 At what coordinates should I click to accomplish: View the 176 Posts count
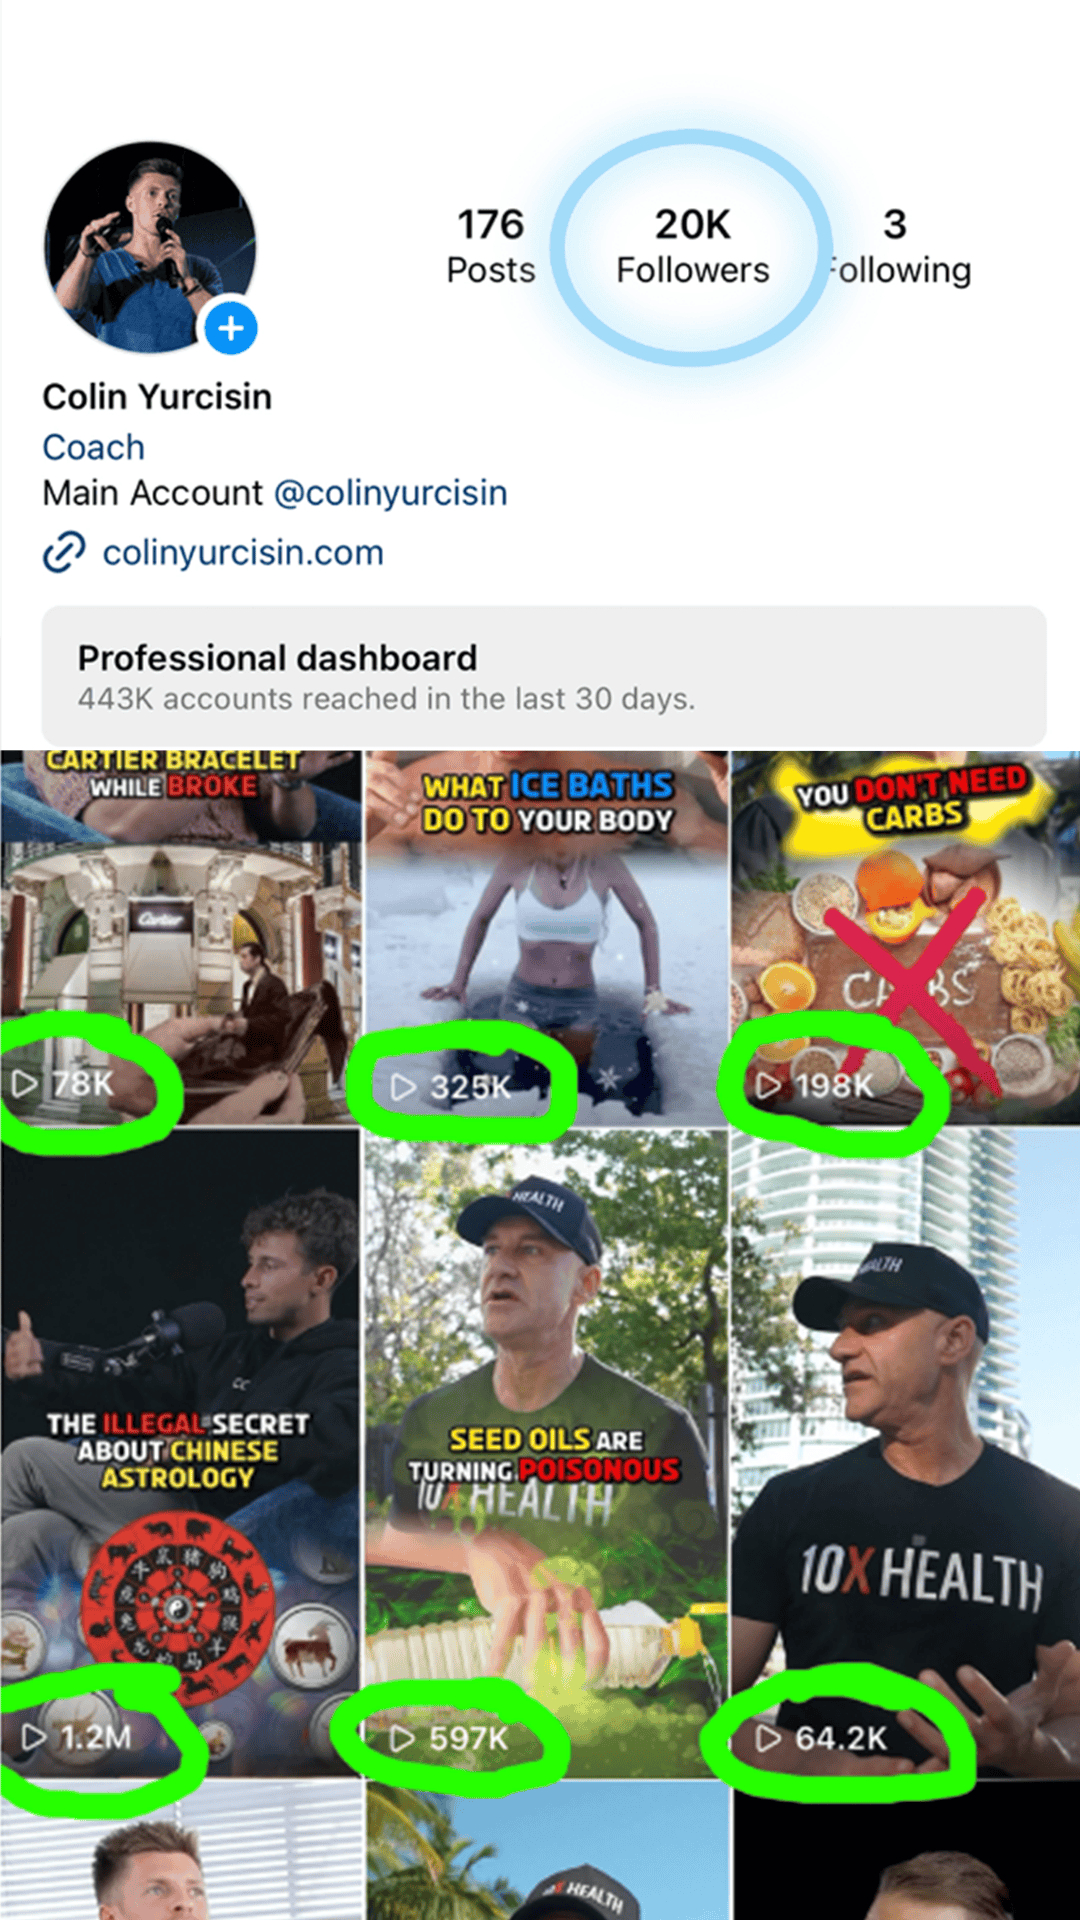pos(491,247)
